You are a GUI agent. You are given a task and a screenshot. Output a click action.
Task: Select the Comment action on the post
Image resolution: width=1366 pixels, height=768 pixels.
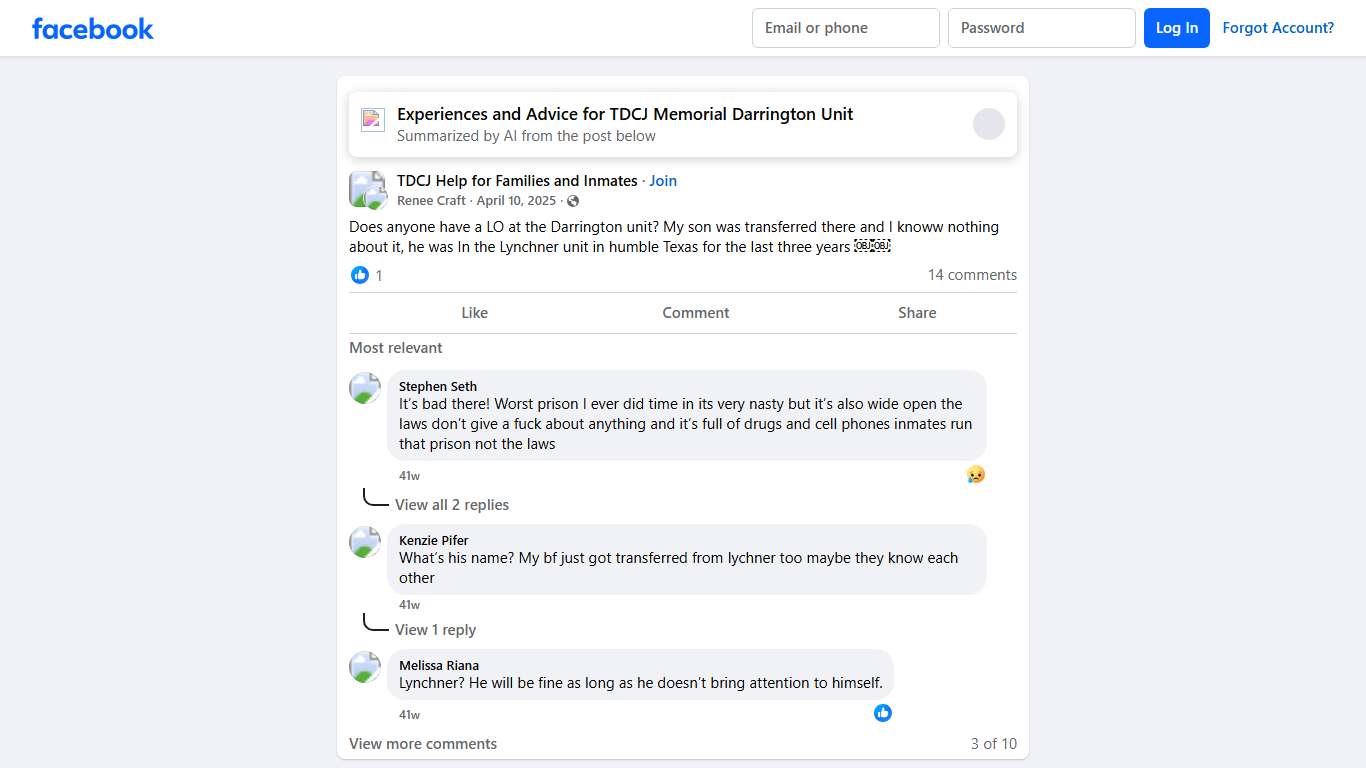click(x=695, y=313)
